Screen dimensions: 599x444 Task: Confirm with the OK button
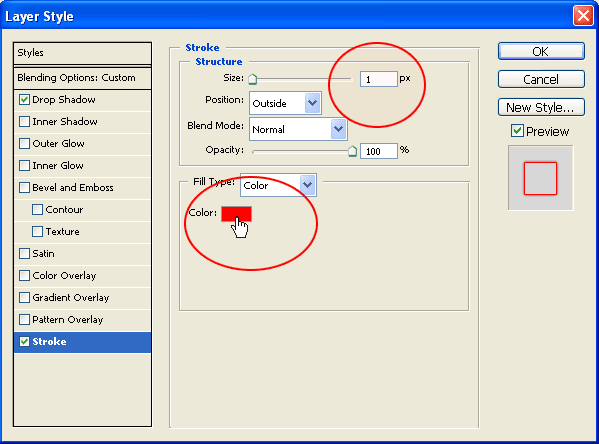(541, 51)
